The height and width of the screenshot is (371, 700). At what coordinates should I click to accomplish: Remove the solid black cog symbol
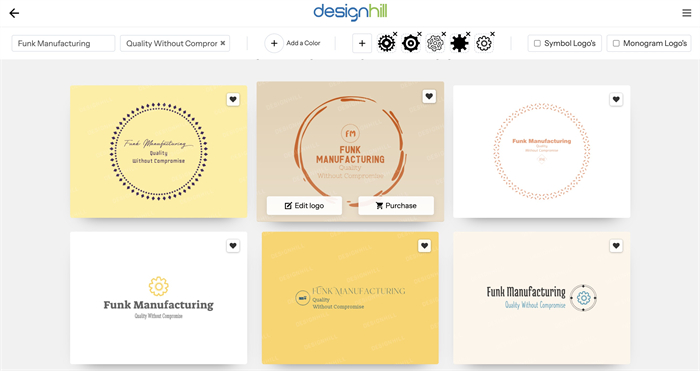(468, 33)
